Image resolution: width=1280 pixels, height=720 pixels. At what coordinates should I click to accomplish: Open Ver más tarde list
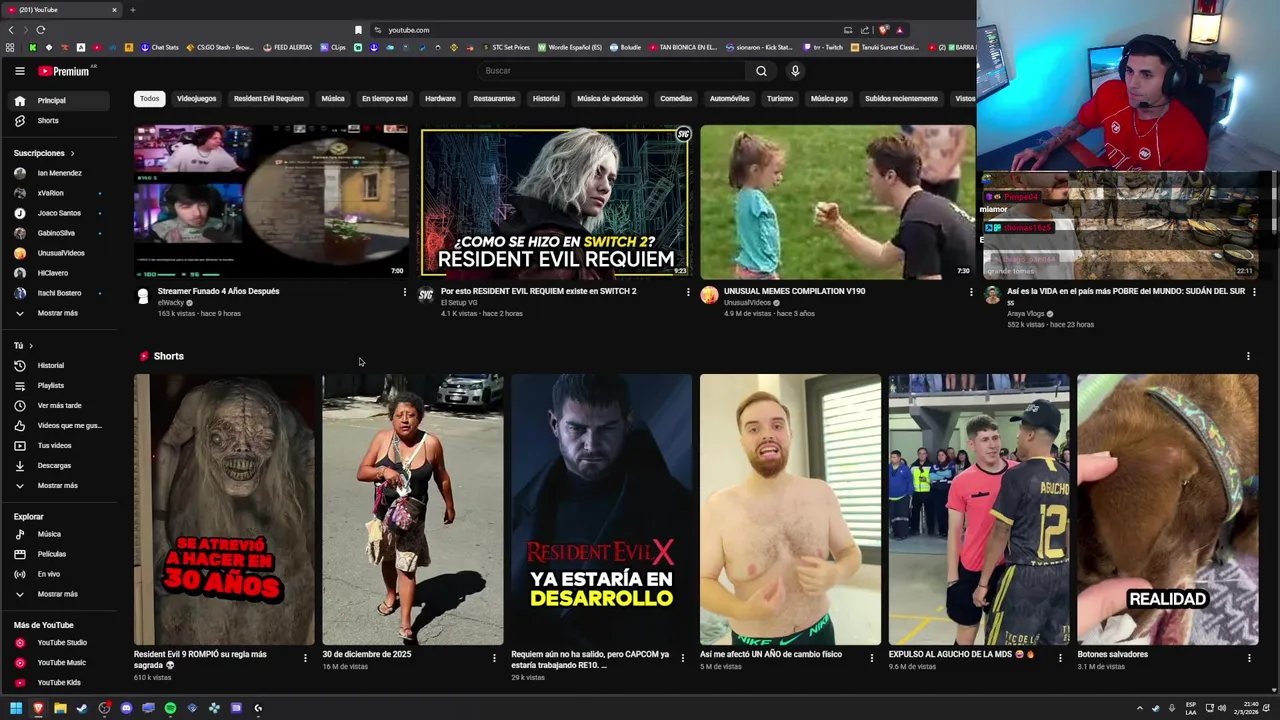pos(59,406)
